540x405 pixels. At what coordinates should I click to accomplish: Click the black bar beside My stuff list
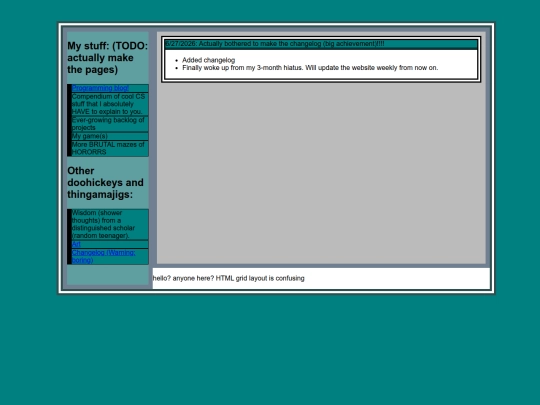(x=69, y=120)
